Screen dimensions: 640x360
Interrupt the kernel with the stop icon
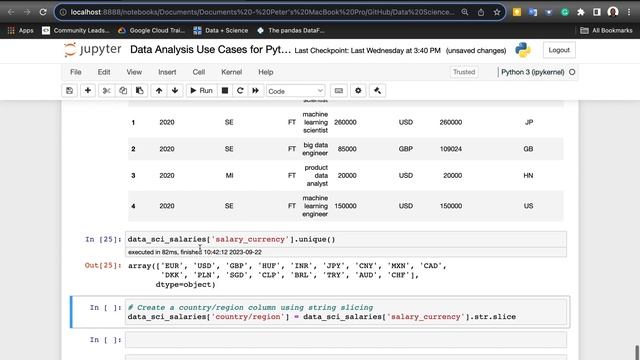click(x=224, y=91)
